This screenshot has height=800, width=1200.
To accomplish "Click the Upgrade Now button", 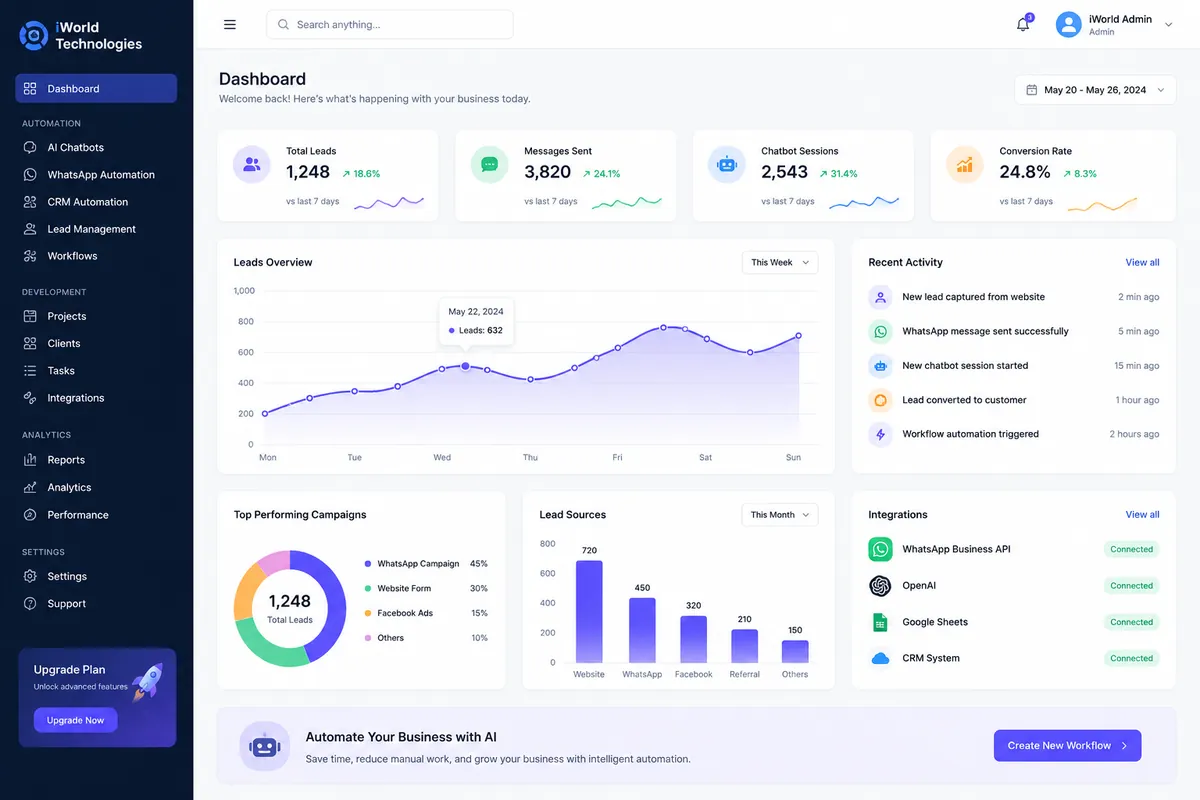I will click(x=76, y=720).
